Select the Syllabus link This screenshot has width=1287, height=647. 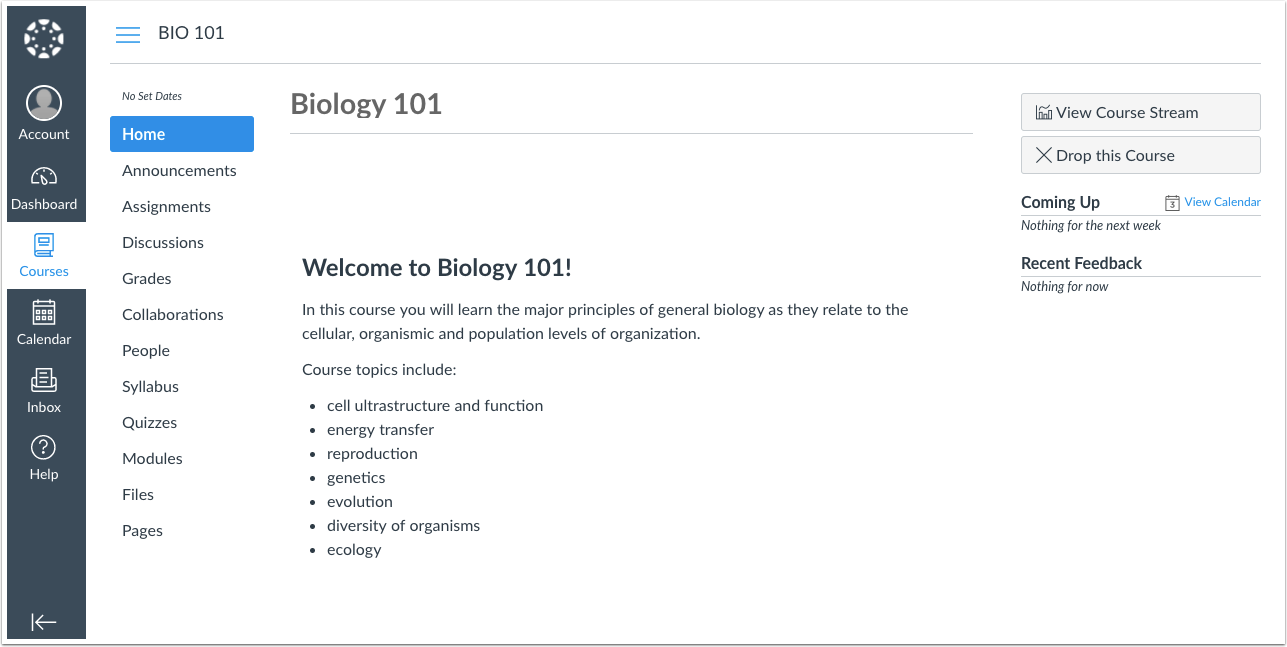tap(150, 386)
